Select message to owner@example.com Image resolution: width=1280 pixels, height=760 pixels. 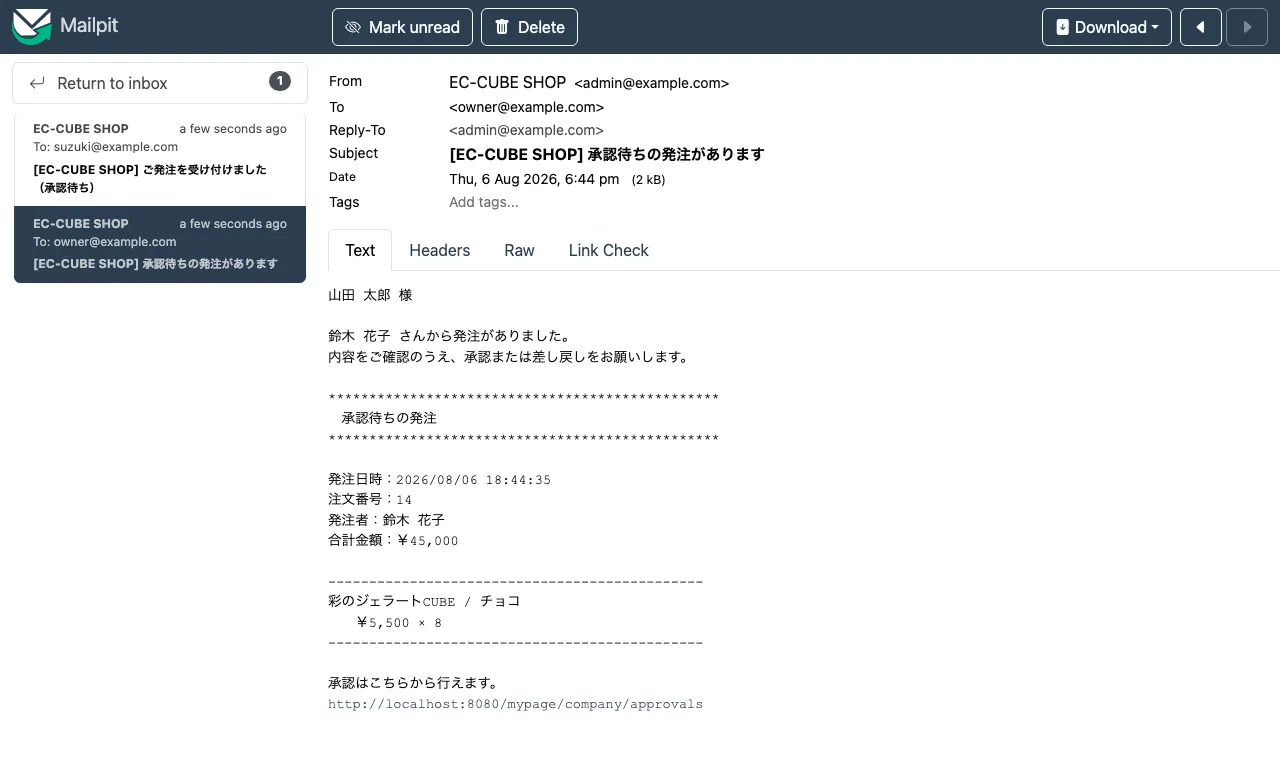160,244
